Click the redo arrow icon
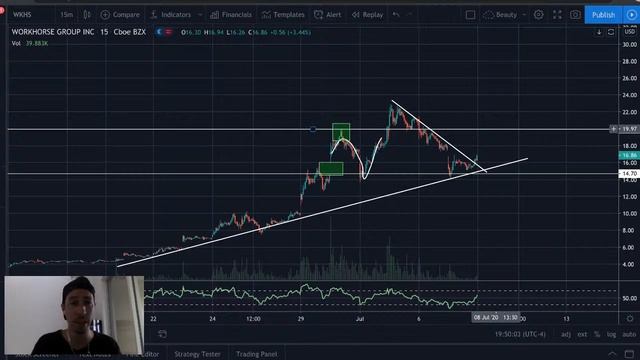 pos(410,15)
